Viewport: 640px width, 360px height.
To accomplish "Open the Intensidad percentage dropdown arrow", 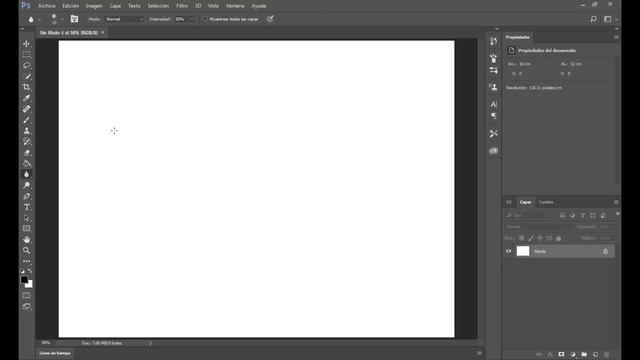I will click(192, 19).
